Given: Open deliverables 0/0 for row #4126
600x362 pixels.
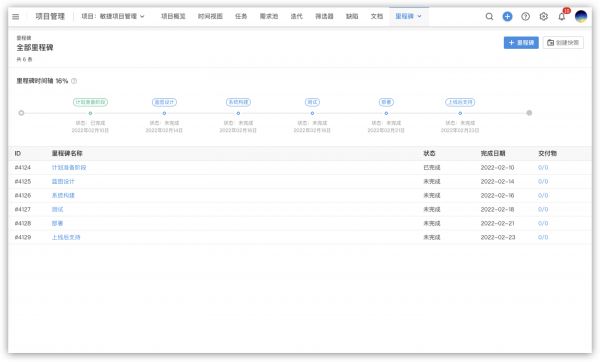Looking at the screenshot, I should 543,196.
